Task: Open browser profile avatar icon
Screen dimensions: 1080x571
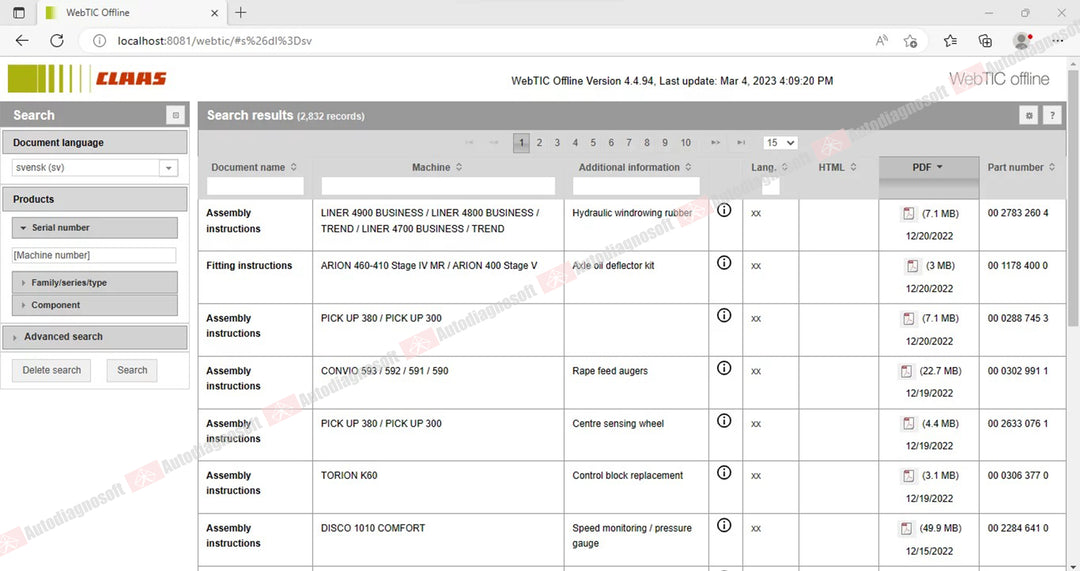Action: click(x=1021, y=41)
